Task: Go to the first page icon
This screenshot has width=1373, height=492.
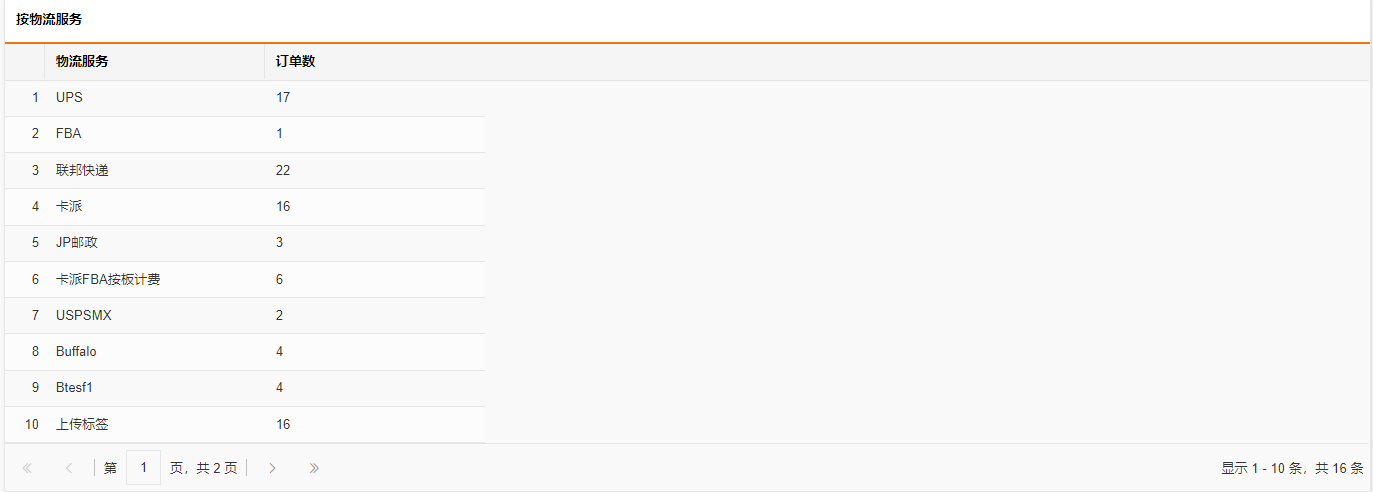Action: coord(27,468)
